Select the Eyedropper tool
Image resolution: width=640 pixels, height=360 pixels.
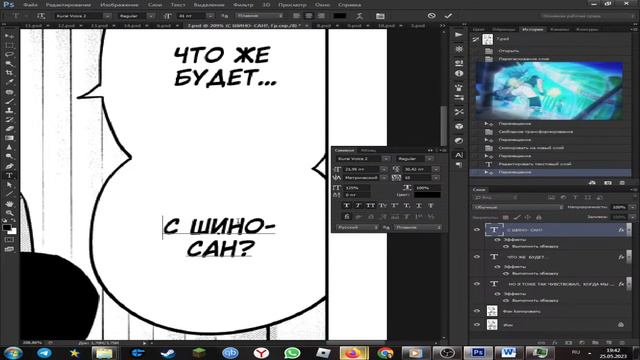(9, 82)
